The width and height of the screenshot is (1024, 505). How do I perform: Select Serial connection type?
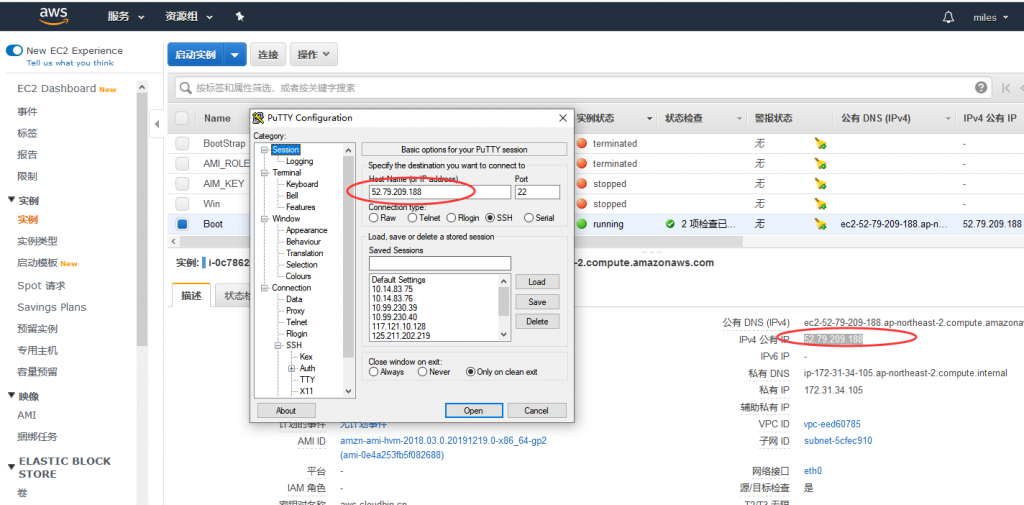coord(528,218)
